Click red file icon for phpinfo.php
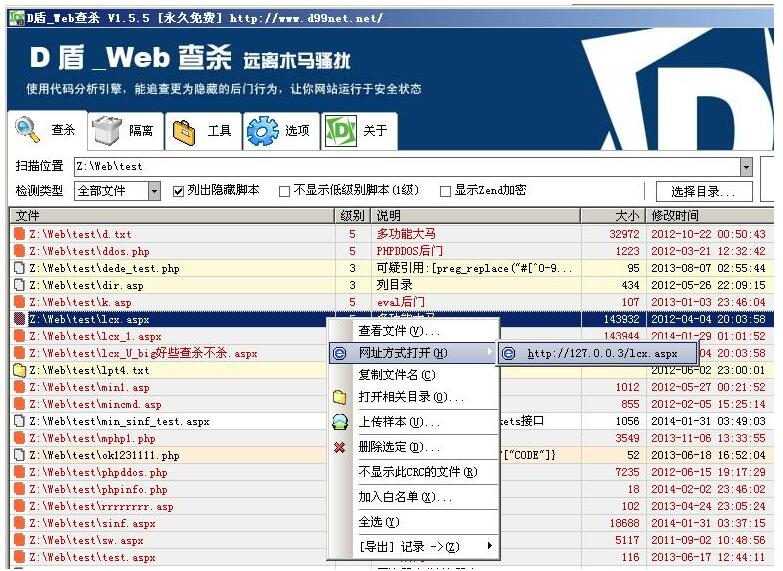The image size is (783, 571). click(19, 489)
